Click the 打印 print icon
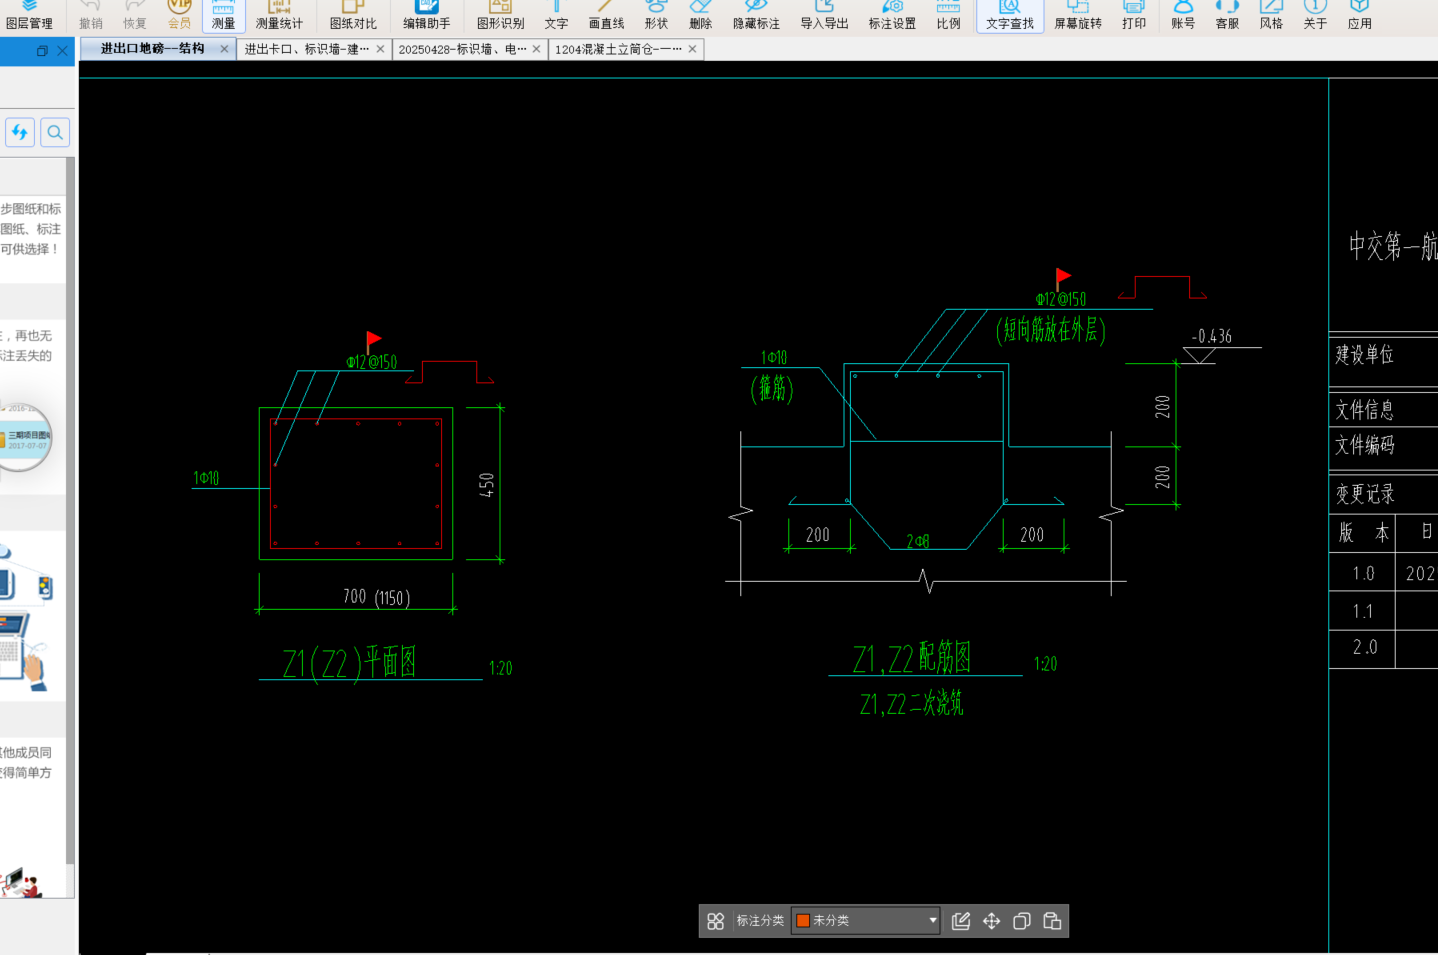 click(x=1134, y=15)
